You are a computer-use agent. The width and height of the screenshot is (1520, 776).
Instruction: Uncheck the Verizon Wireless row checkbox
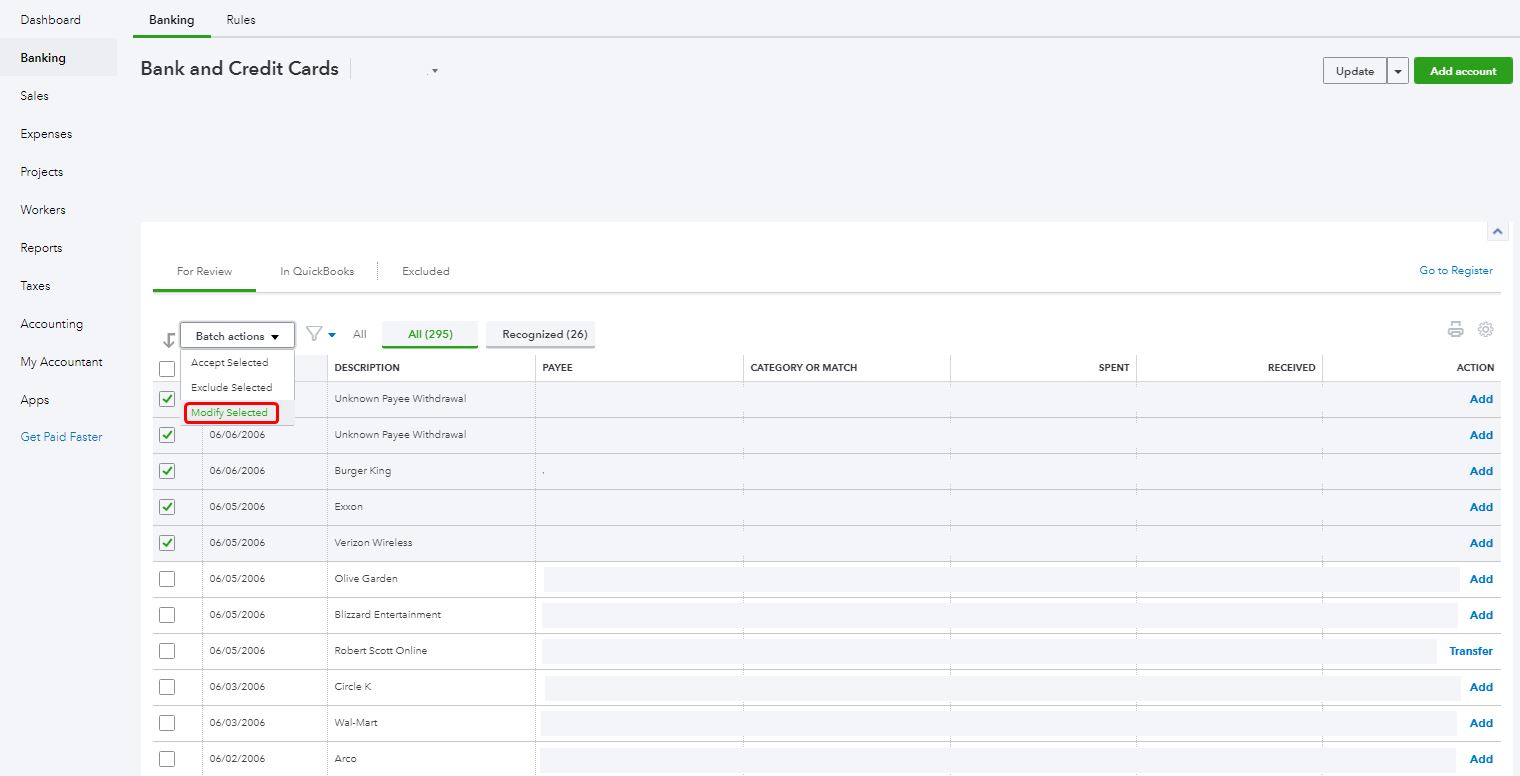pos(167,543)
